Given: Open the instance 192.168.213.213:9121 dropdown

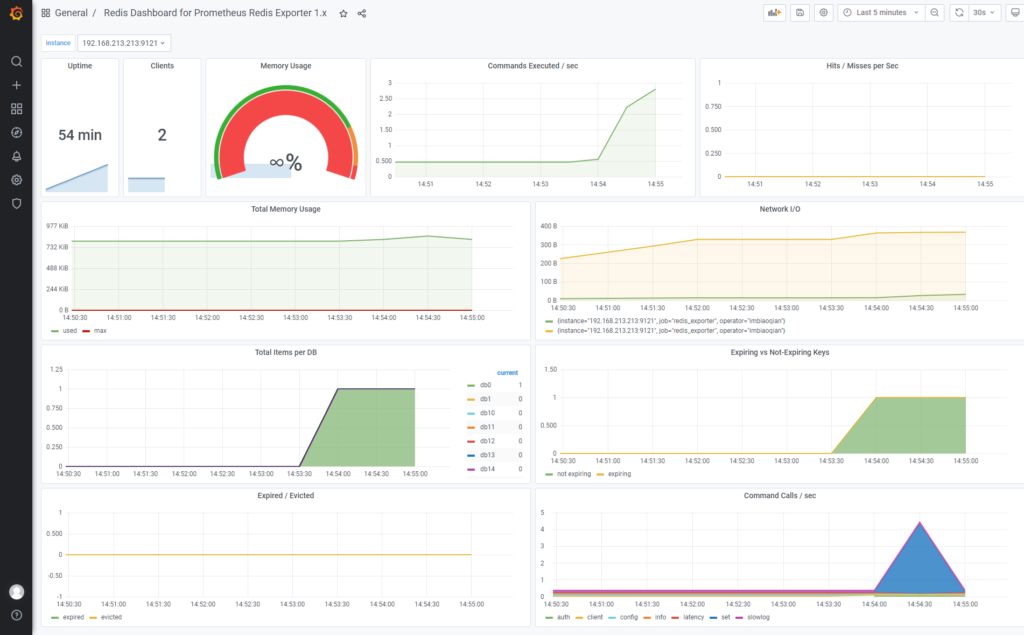Looking at the screenshot, I should 125,43.
